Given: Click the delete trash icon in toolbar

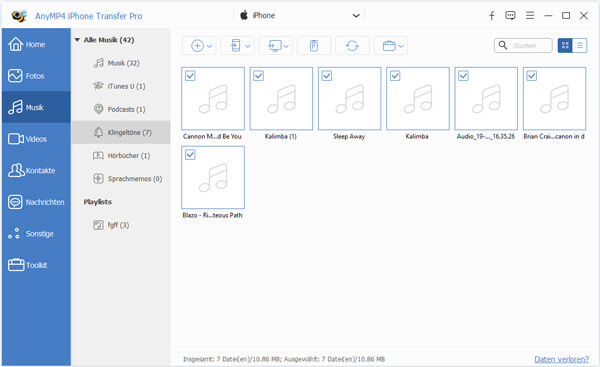Looking at the screenshot, I should [314, 46].
